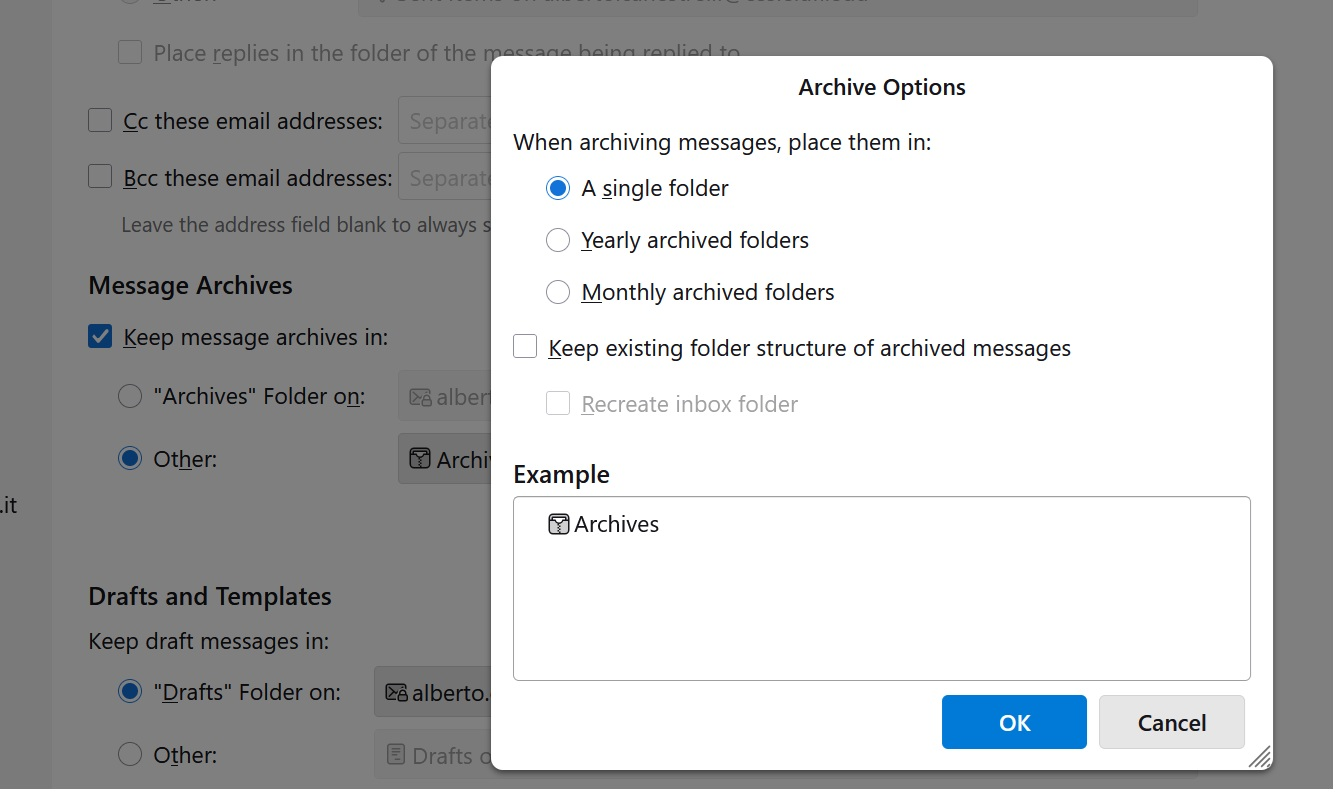The image size is (1342, 809).
Task: Click the resize grip at dialog corner
Action: [1260, 757]
